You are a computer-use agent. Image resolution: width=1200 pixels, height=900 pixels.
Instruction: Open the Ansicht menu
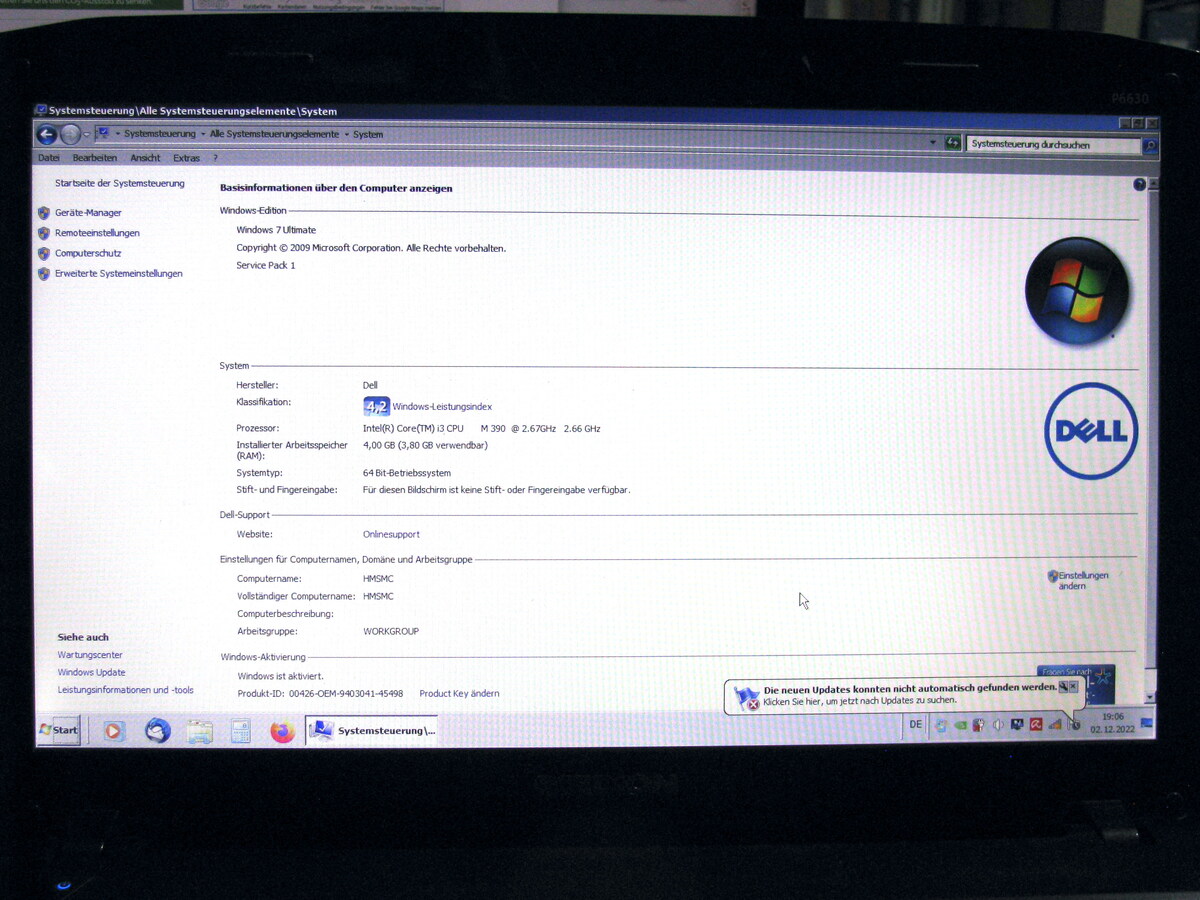coord(145,158)
